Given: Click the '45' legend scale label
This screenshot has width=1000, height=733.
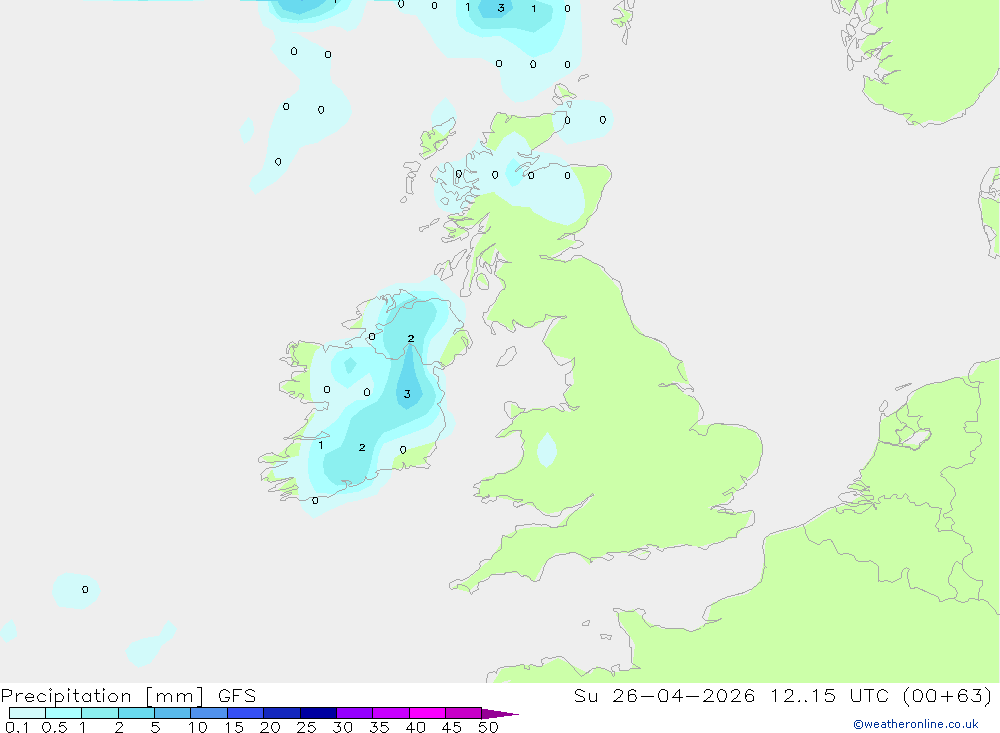Looking at the screenshot, I should pos(452,727).
